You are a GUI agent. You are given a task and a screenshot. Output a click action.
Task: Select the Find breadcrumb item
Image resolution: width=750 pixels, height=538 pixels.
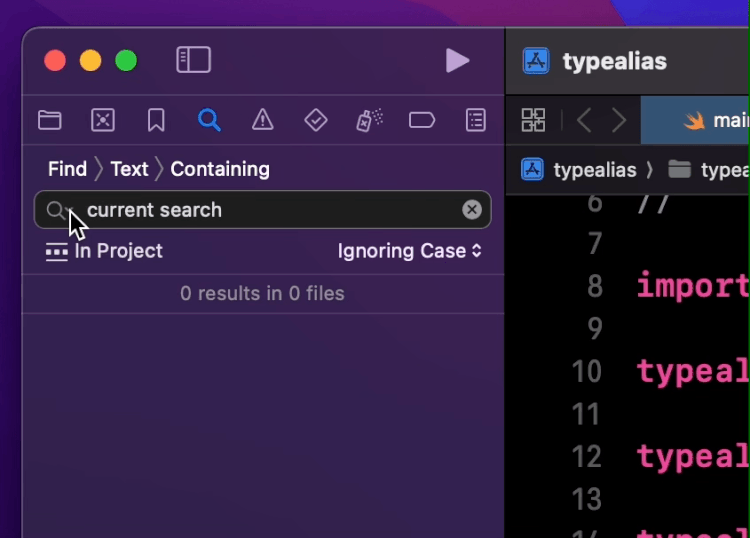[67, 169]
